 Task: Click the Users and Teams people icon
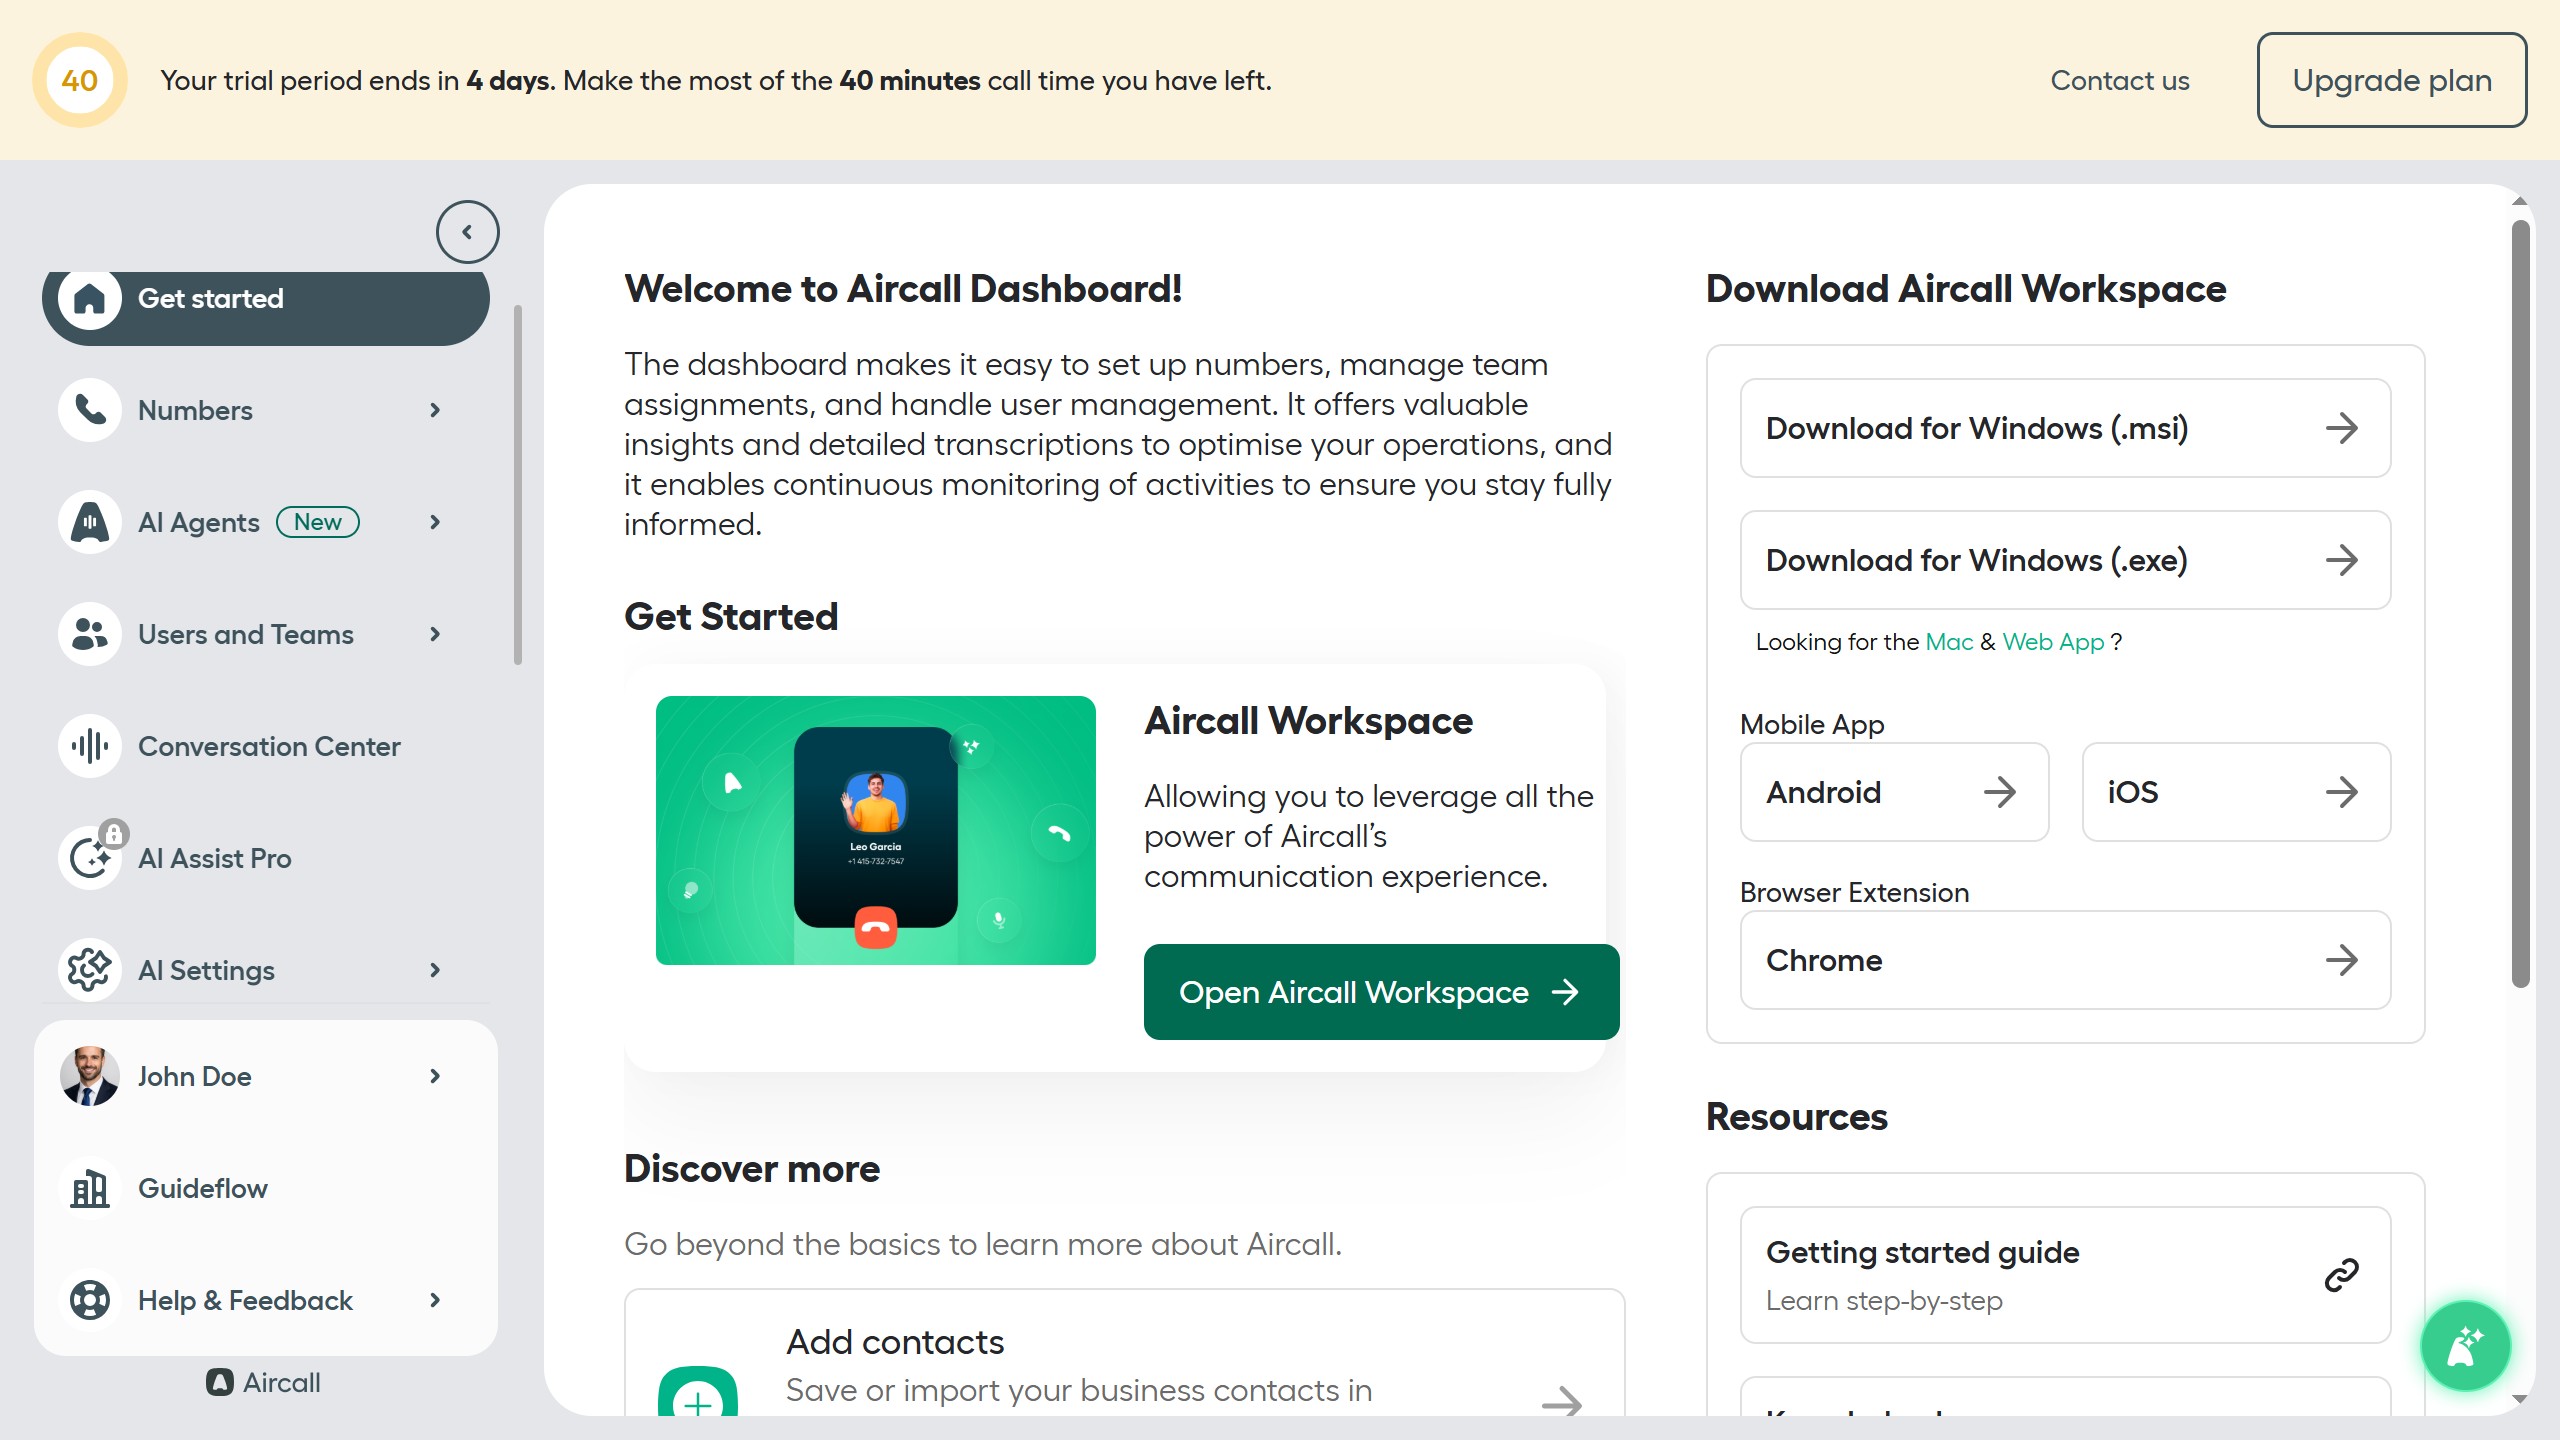[x=90, y=634]
